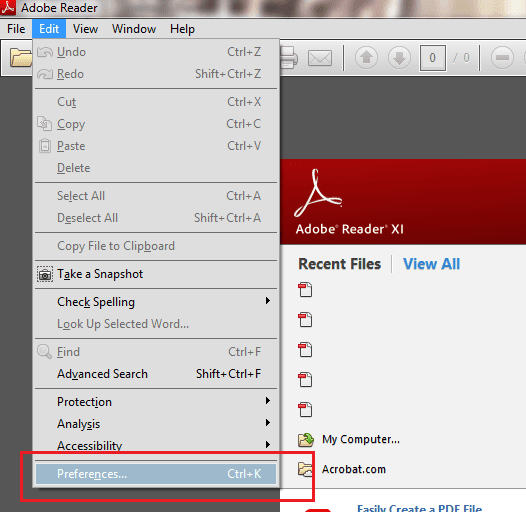Screen dimensions: 526x512
Task: Expand the Protection submenu
Action: pos(156,402)
